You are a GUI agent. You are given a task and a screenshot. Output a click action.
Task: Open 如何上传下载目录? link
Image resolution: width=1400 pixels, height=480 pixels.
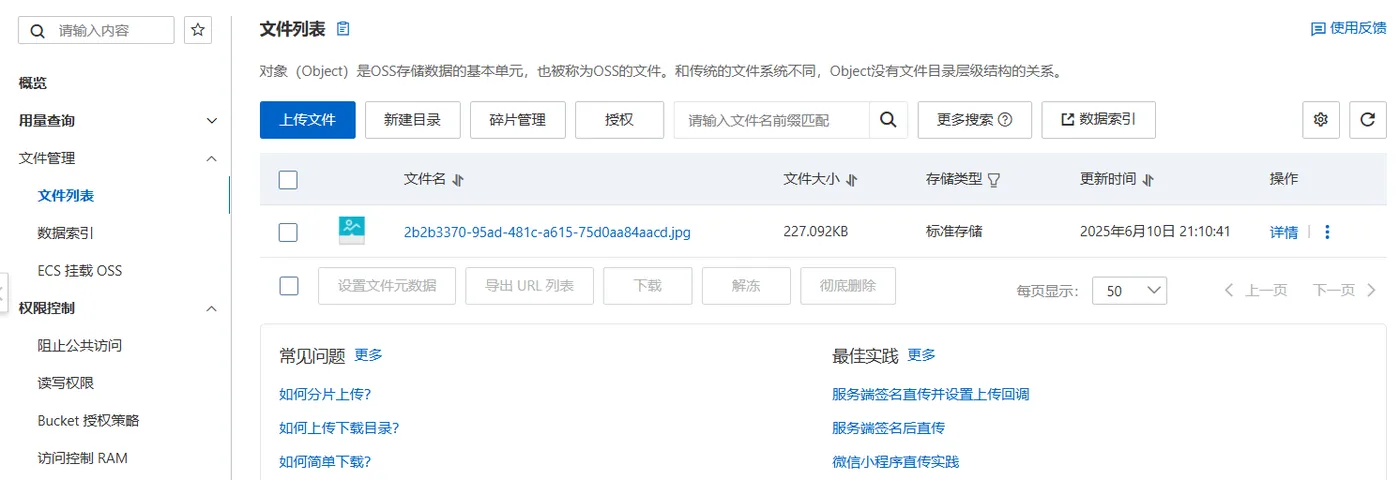point(339,428)
